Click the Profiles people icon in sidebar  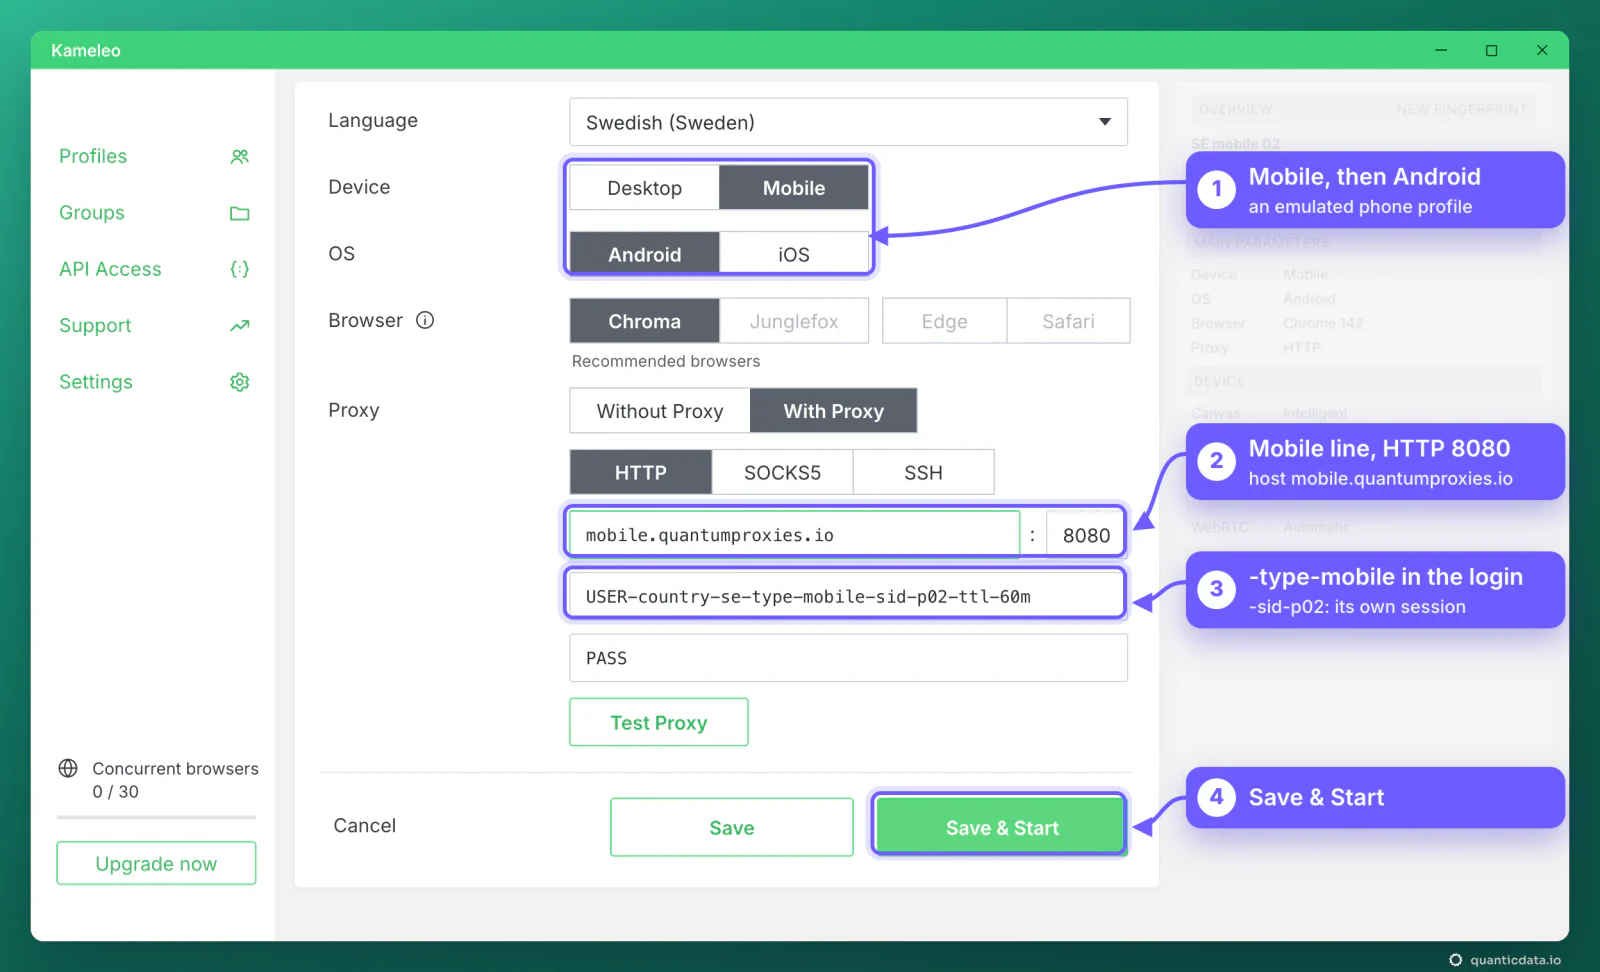pyautogui.click(x=240, y=156)
